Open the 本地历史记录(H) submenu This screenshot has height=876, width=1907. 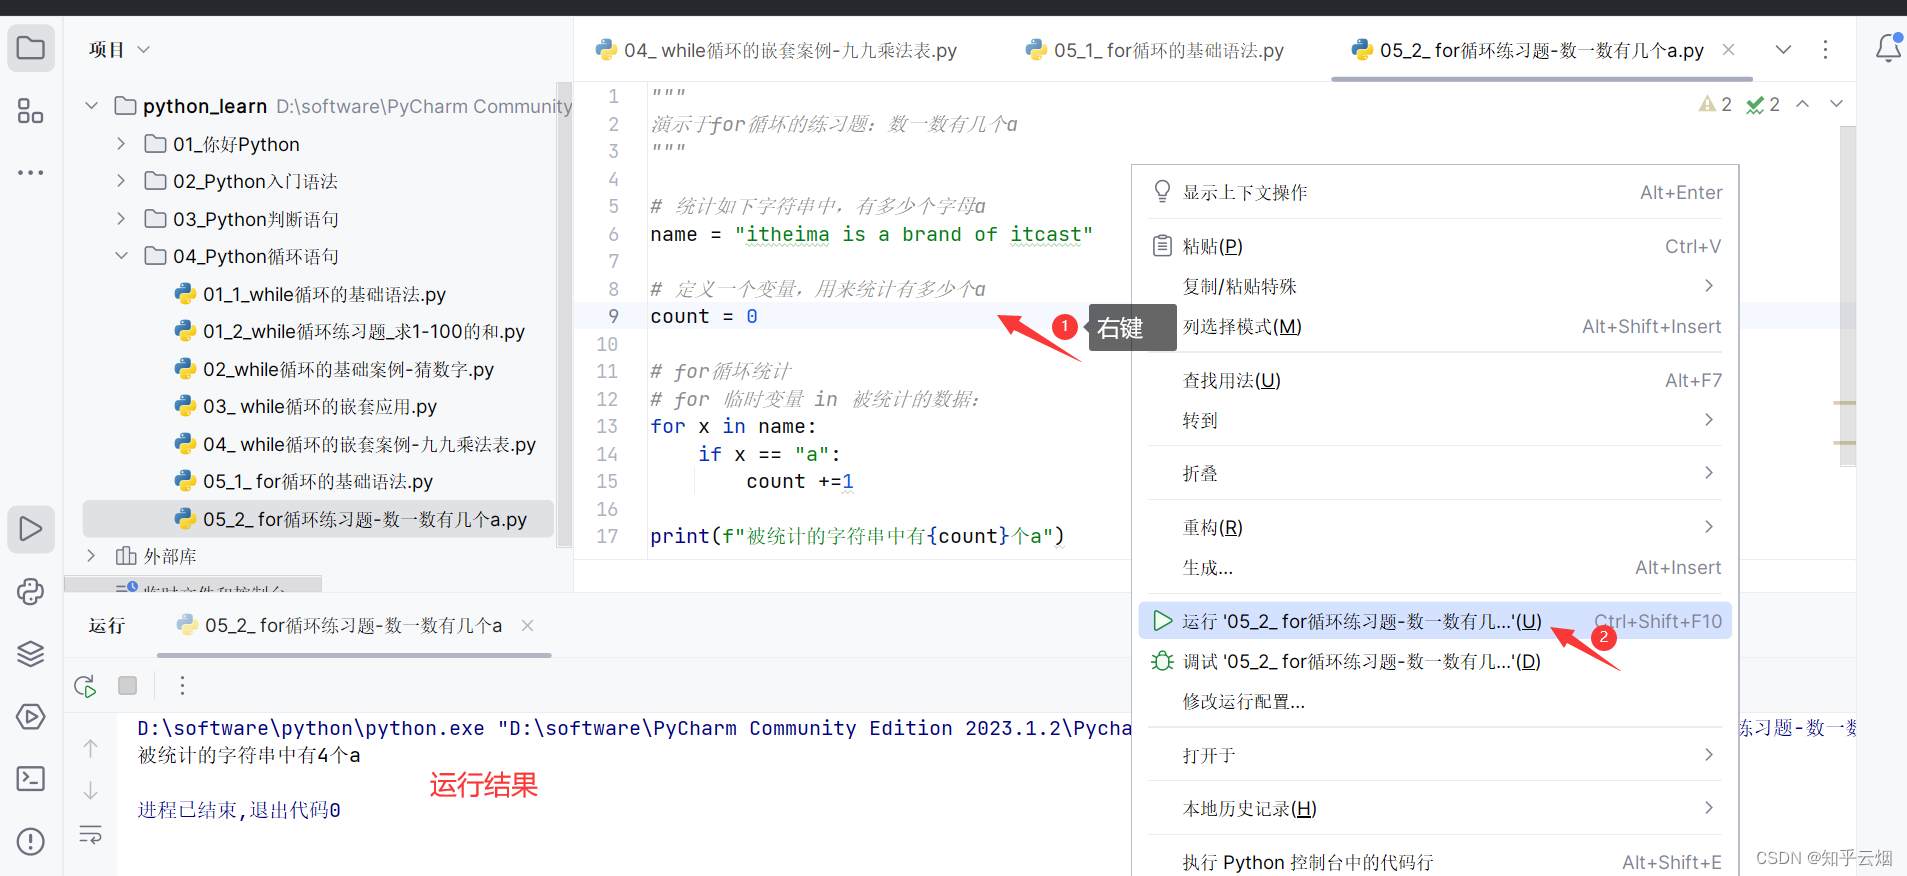coord(1435,808)
